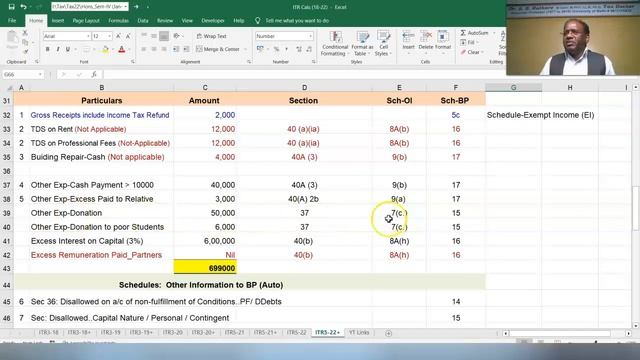Click the Insert Function fx button
The width and height of the screenshot is (640, 360).
(94, 74)
